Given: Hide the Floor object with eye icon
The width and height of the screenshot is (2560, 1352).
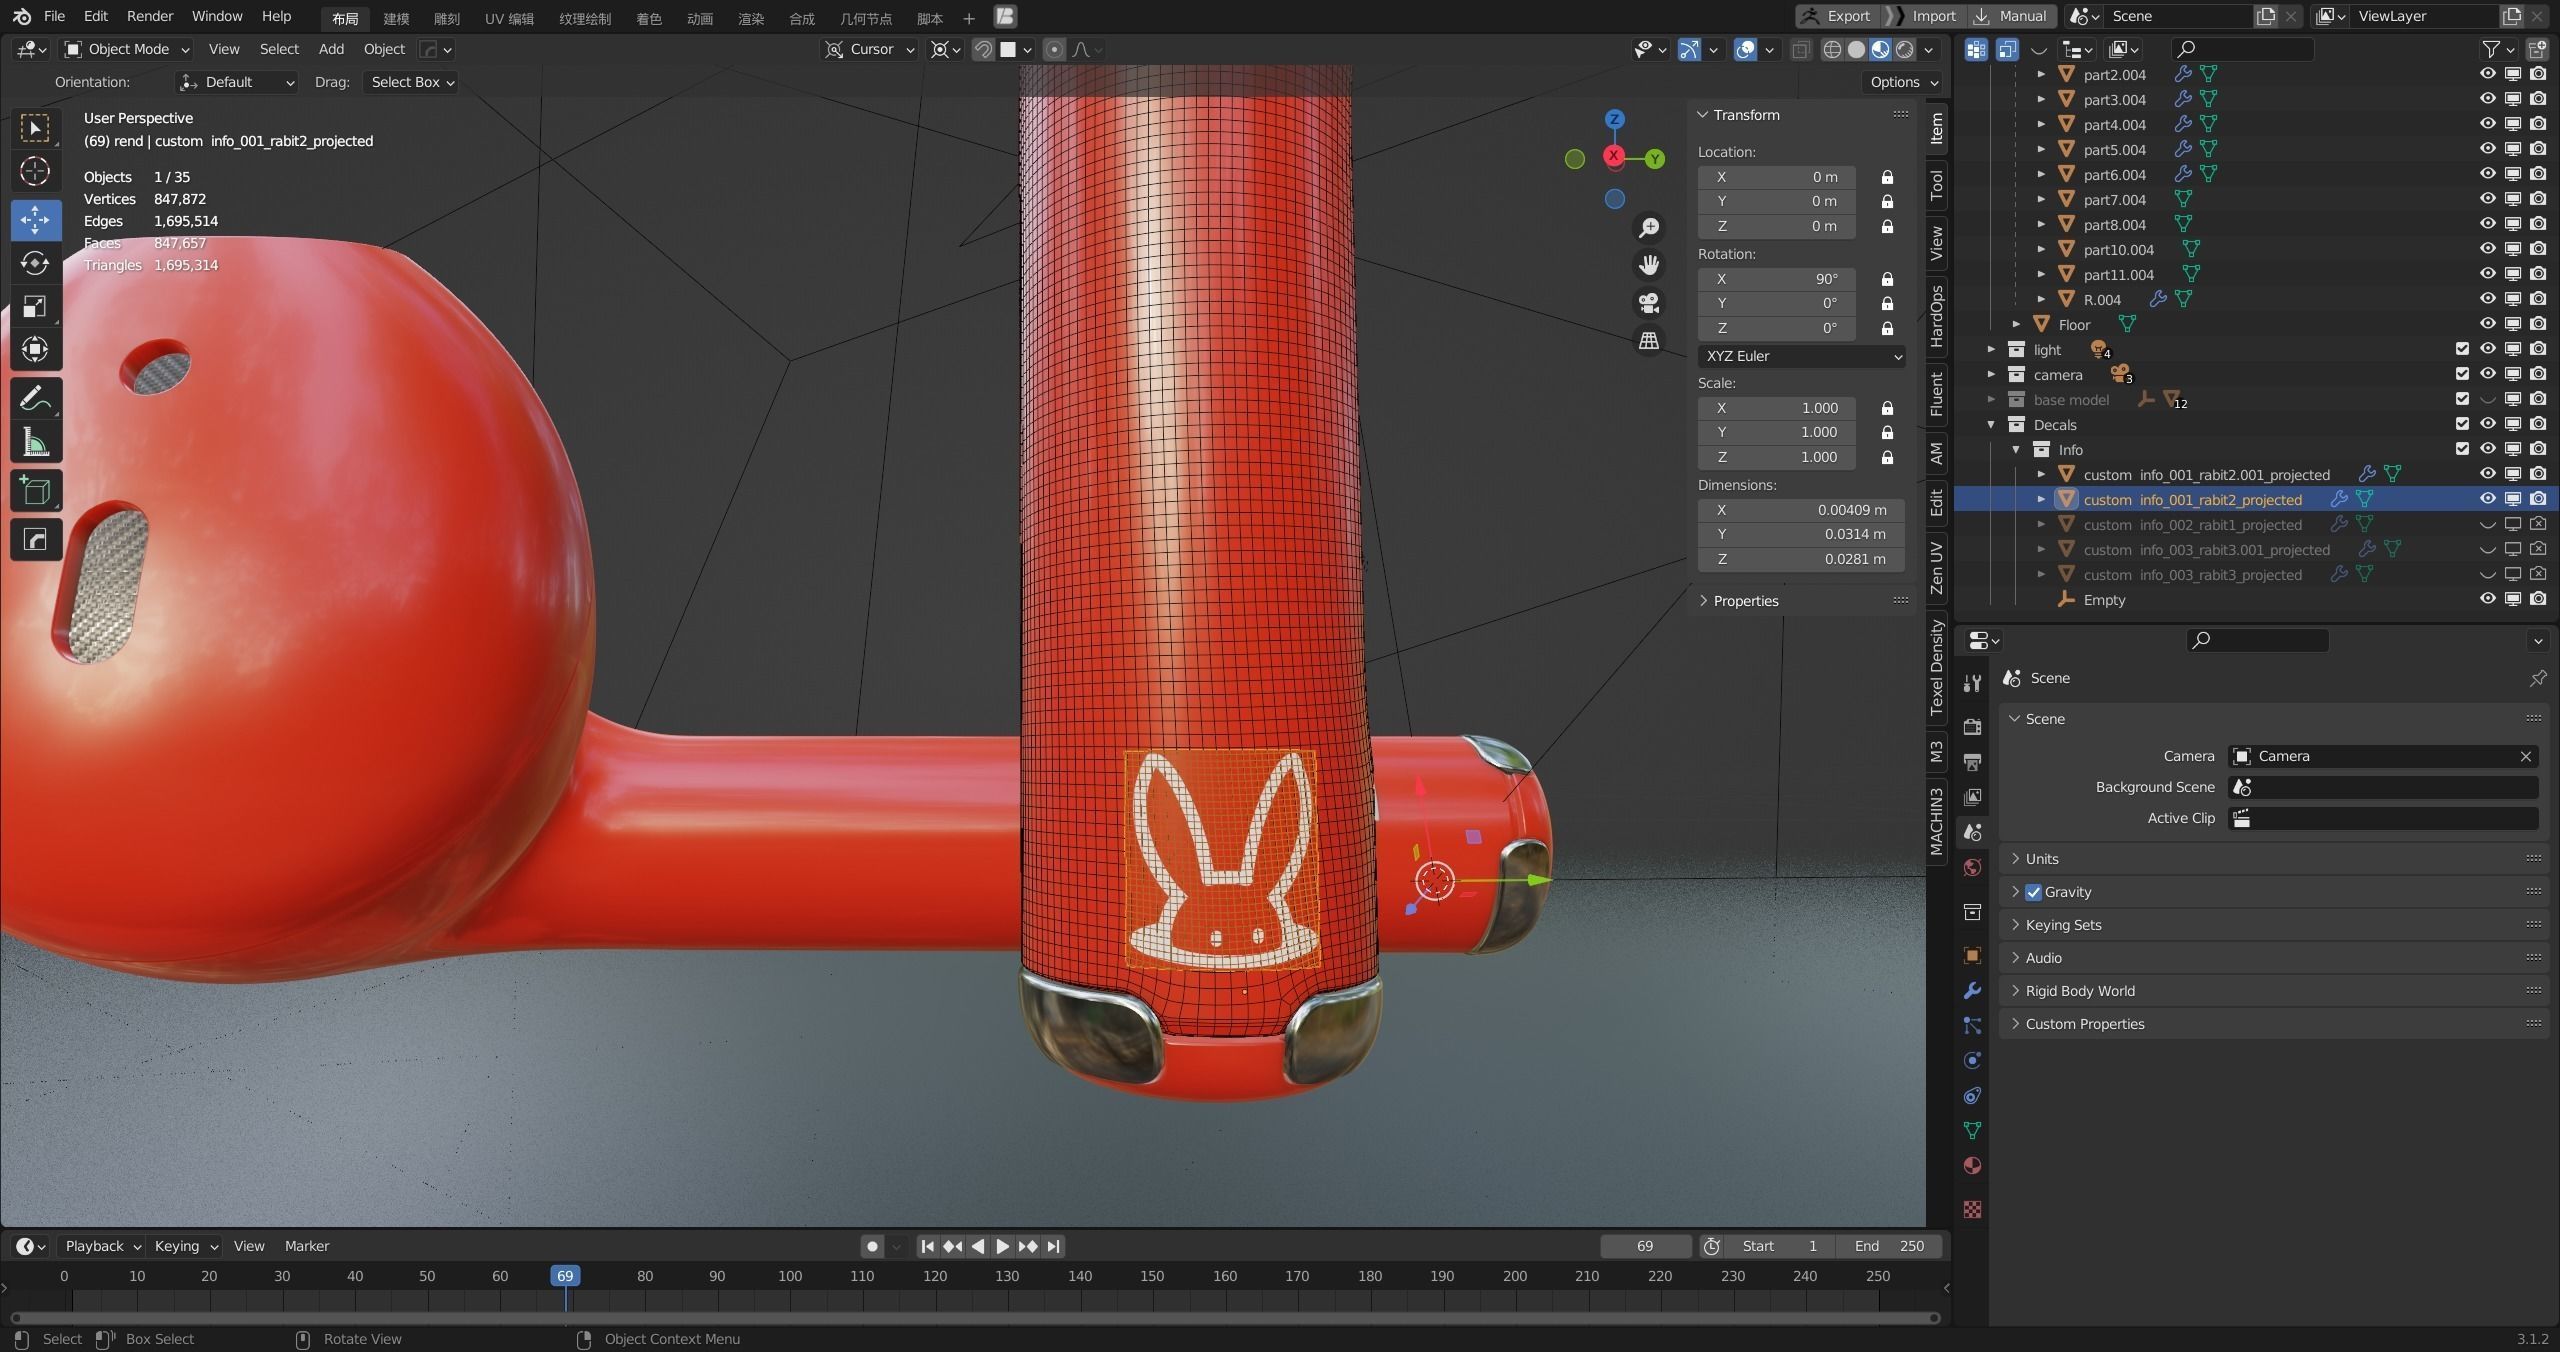Looking at the screenshot, I should 2487,324.
